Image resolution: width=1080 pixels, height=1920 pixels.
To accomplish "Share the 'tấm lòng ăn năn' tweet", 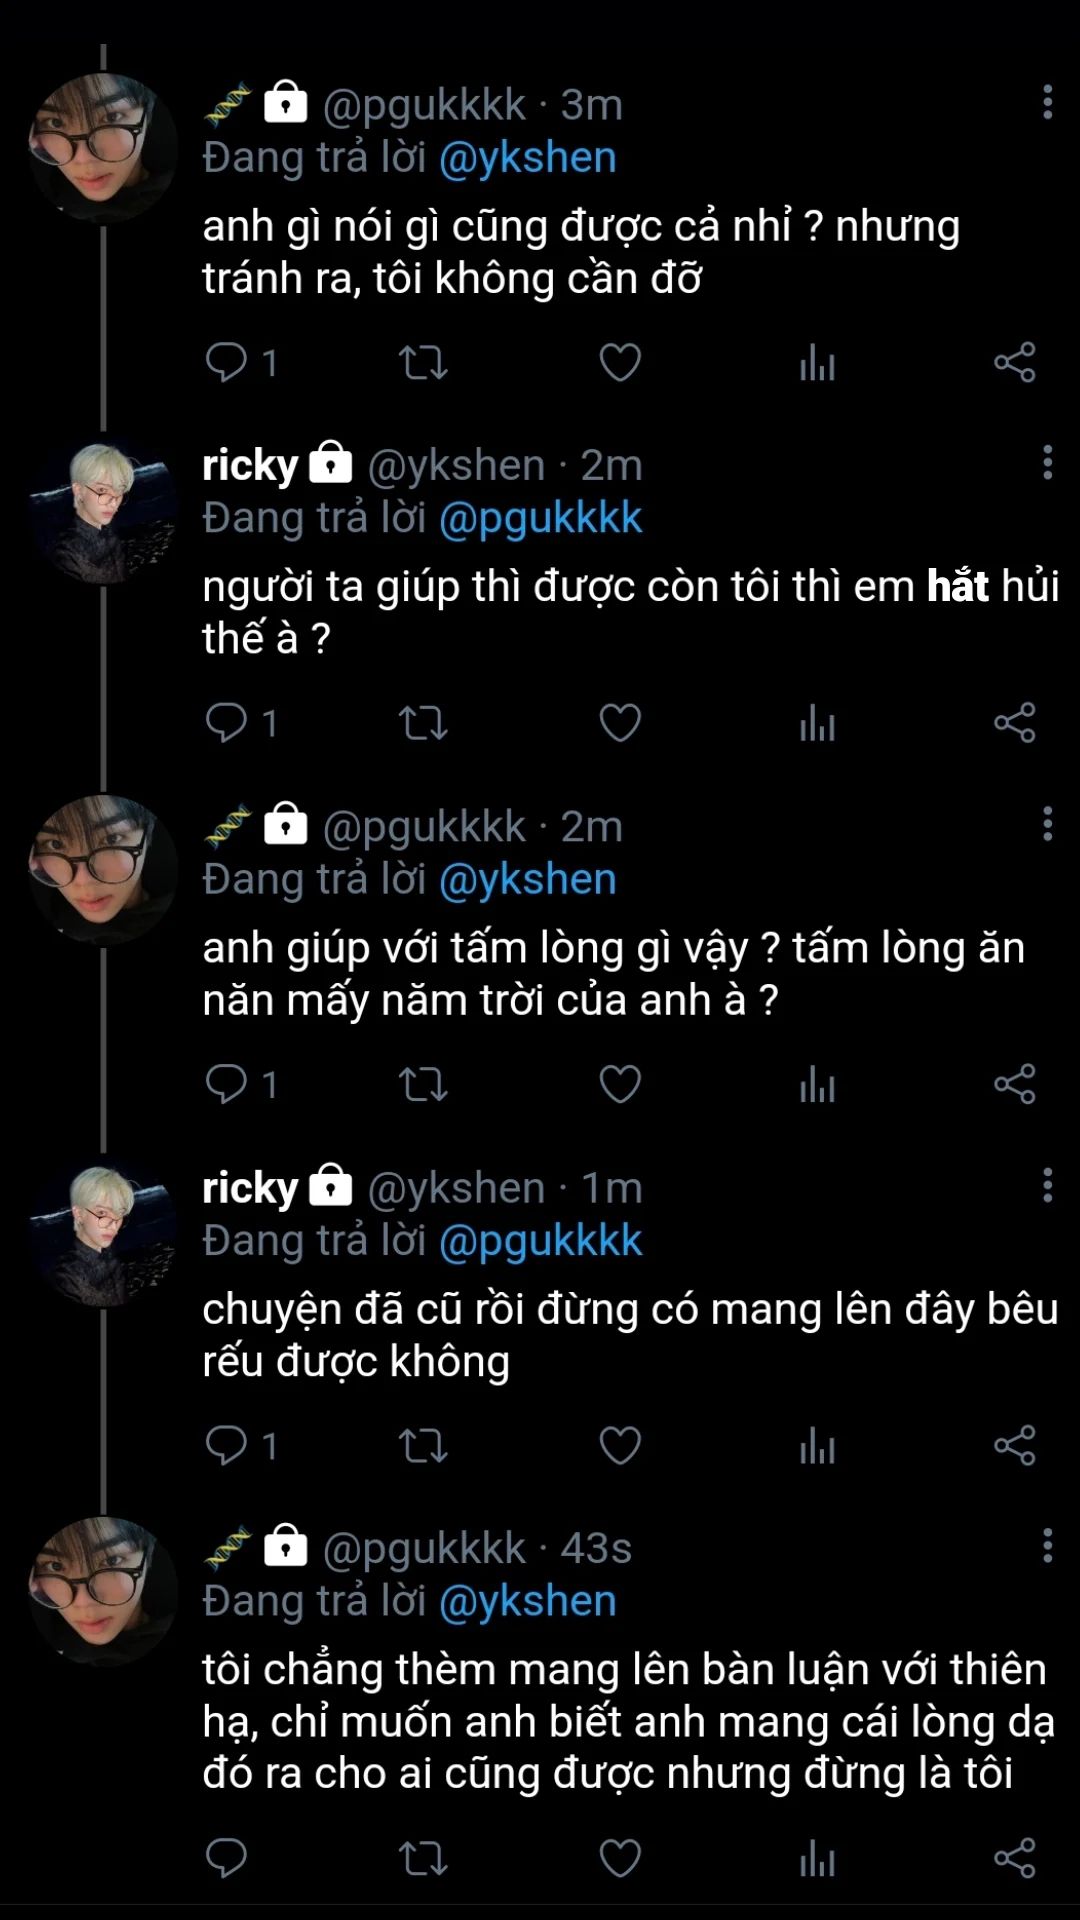I will click(1014, 1084).
